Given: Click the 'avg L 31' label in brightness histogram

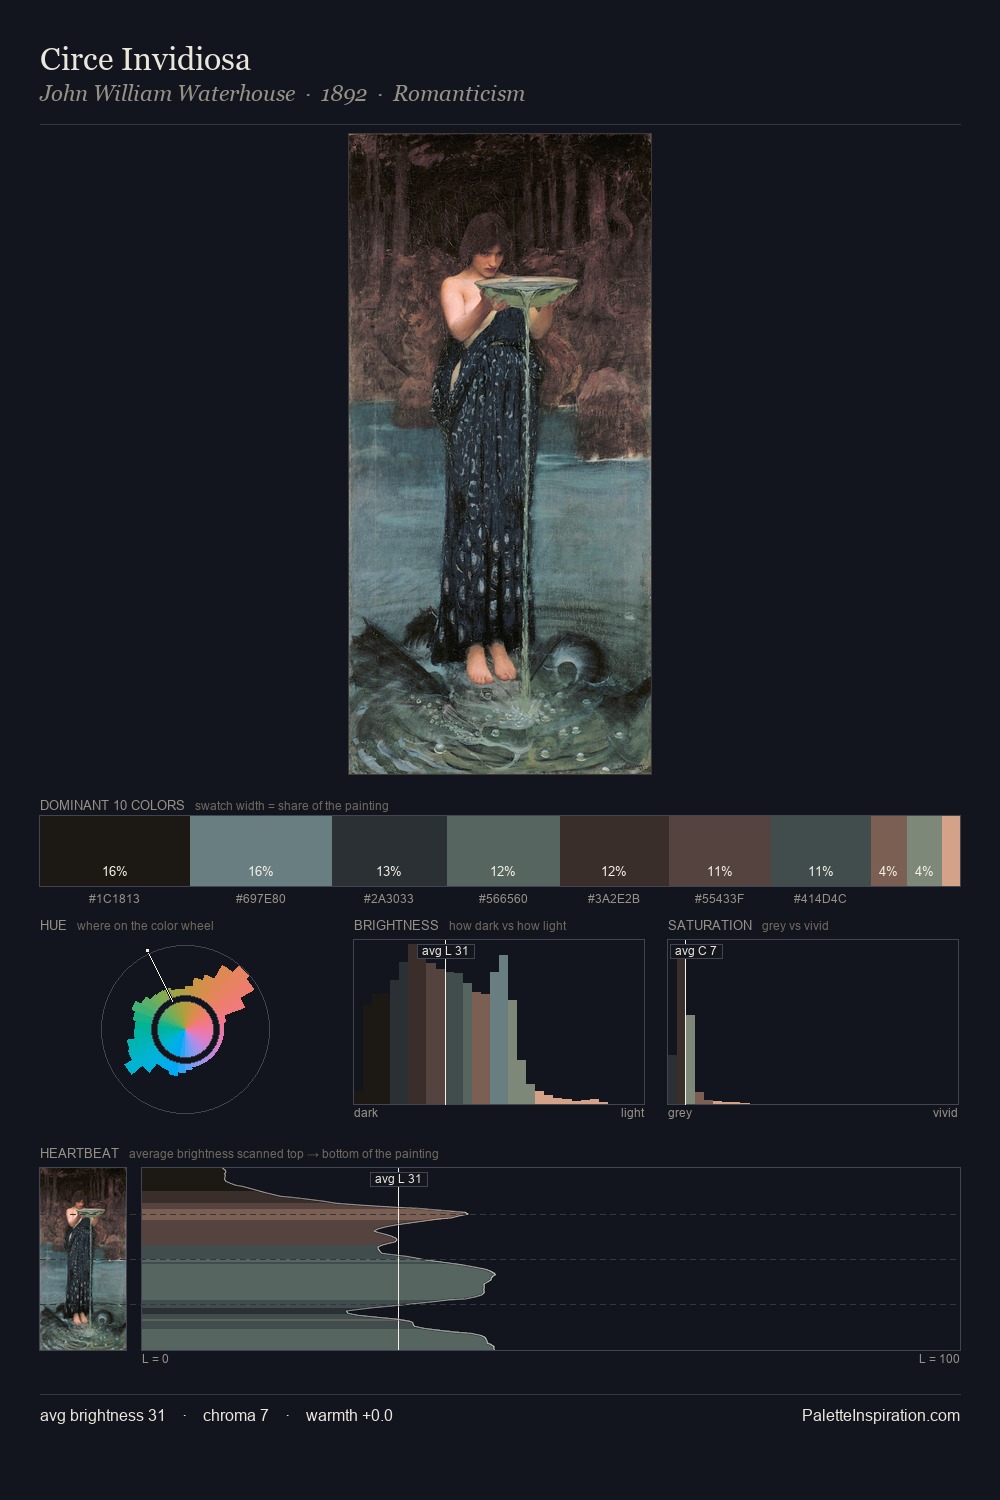Looking at the screenshot, I should 445,951.
